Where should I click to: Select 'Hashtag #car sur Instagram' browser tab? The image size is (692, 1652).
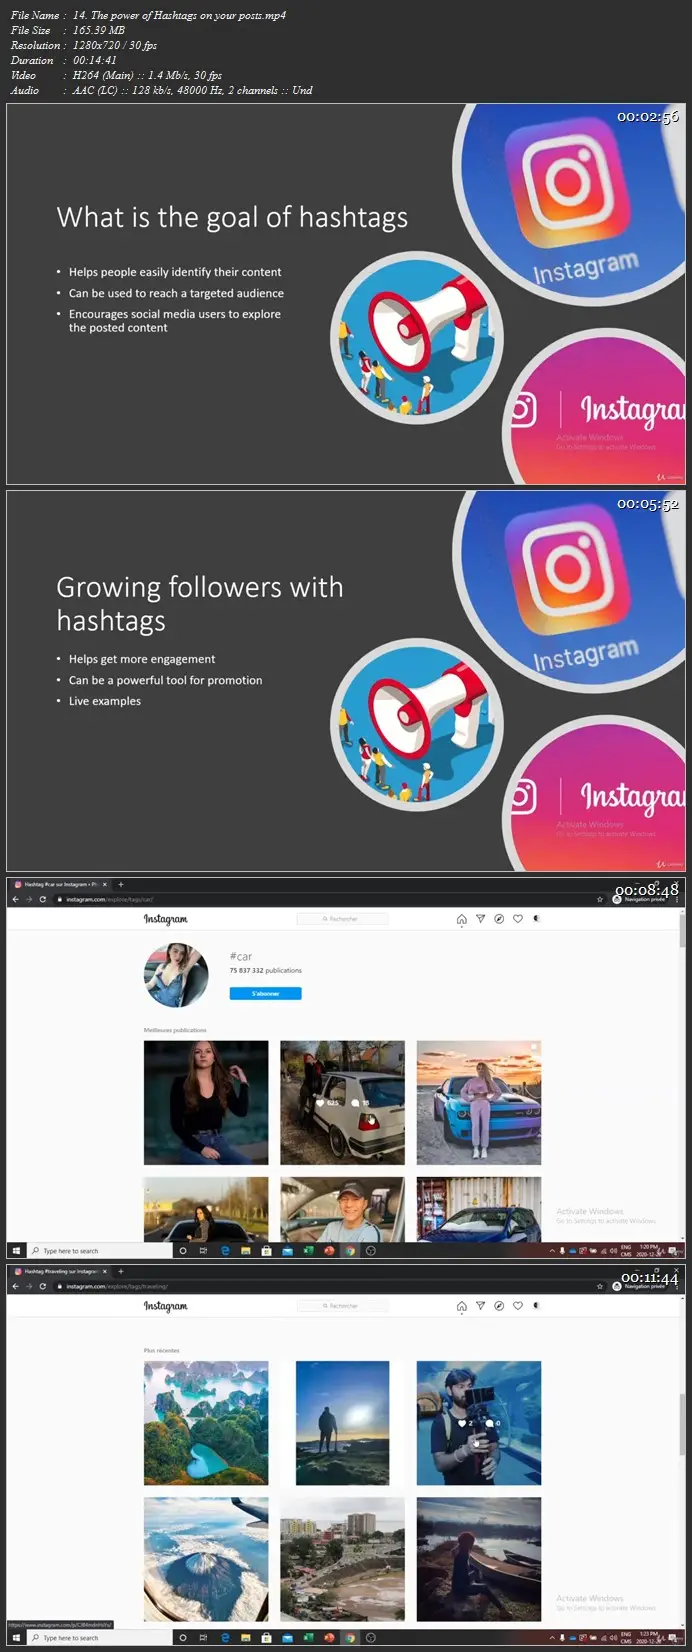click(x=60, y=884)
